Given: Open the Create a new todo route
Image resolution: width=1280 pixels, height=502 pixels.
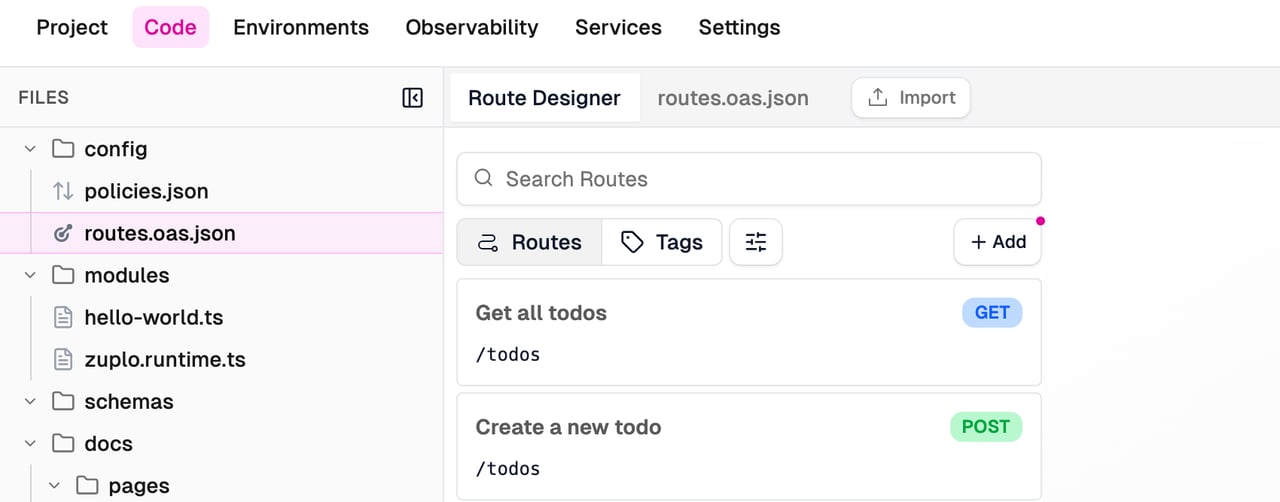Looking at the screenshot, I should click(749, 446).
